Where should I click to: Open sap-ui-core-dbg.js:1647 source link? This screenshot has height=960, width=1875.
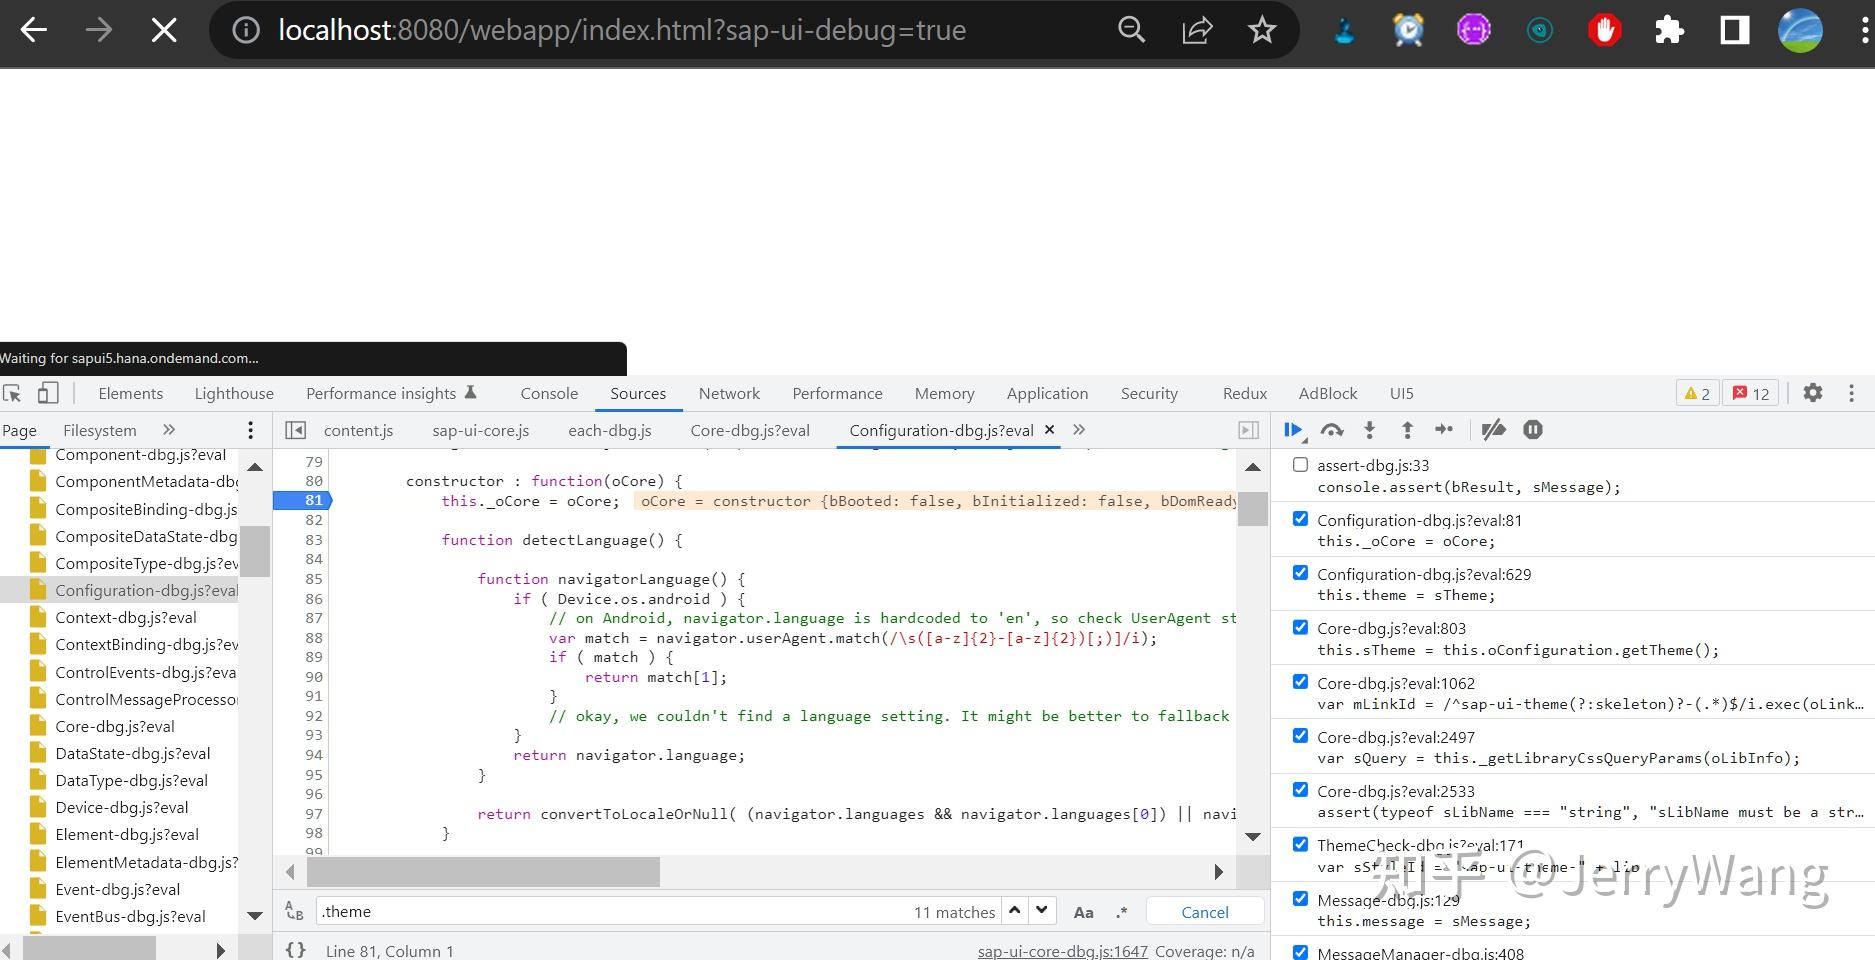(x=1063, y=951)
